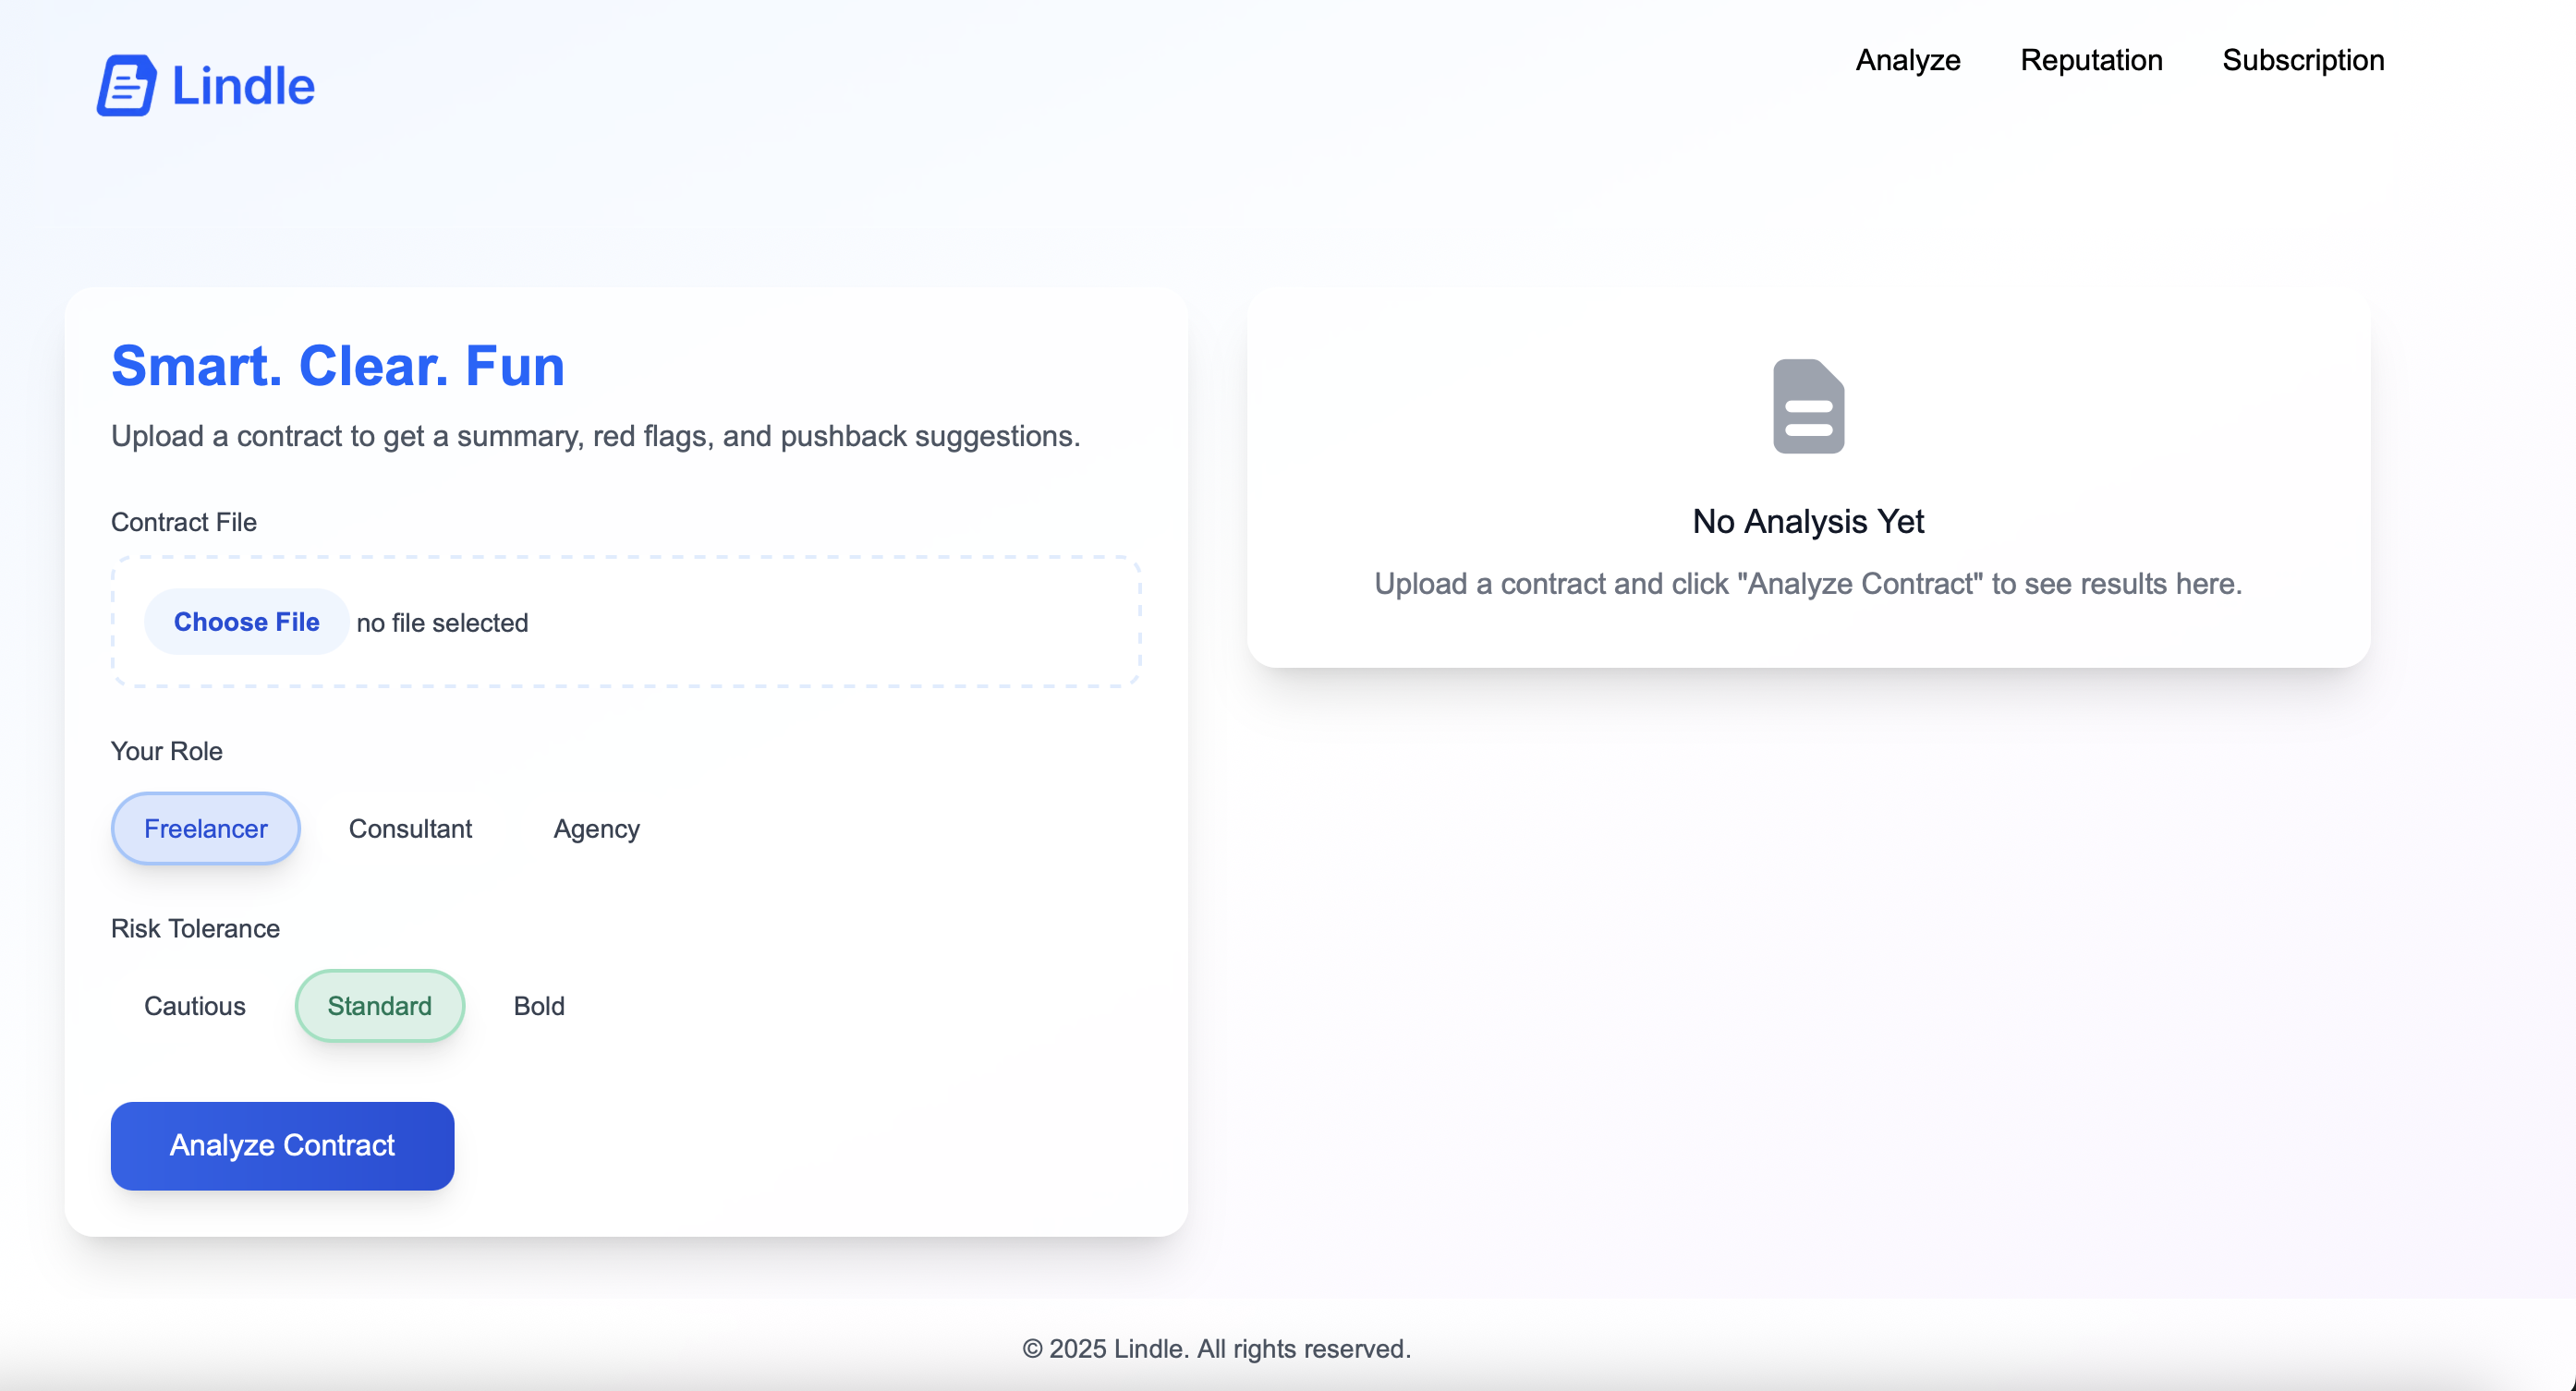Click the gray document icon in results panel
The image size is (2576, 1391).
pos(1808,406)
